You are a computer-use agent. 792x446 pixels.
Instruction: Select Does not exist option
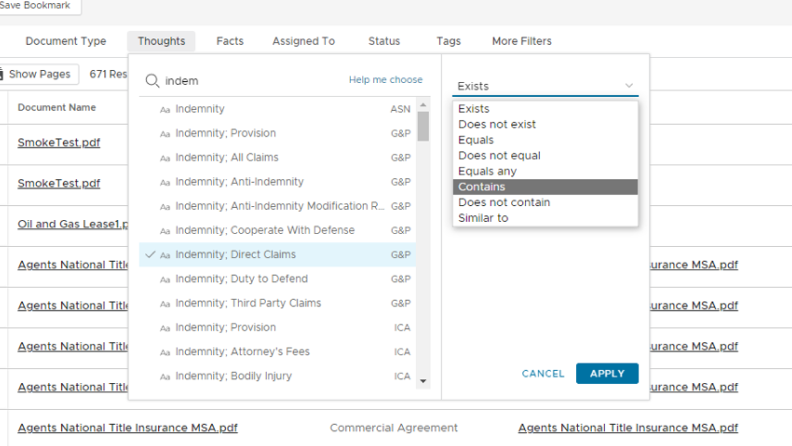click(x=497, y=125)
